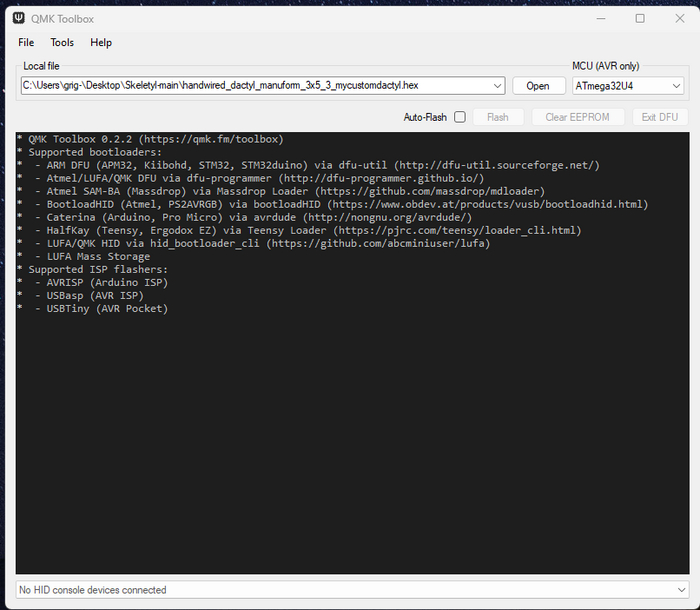The width and height of the screenshot is (700, 610).
Task: Expand the ATmega32U4 MCU dropdown
Action: (628, 86)
